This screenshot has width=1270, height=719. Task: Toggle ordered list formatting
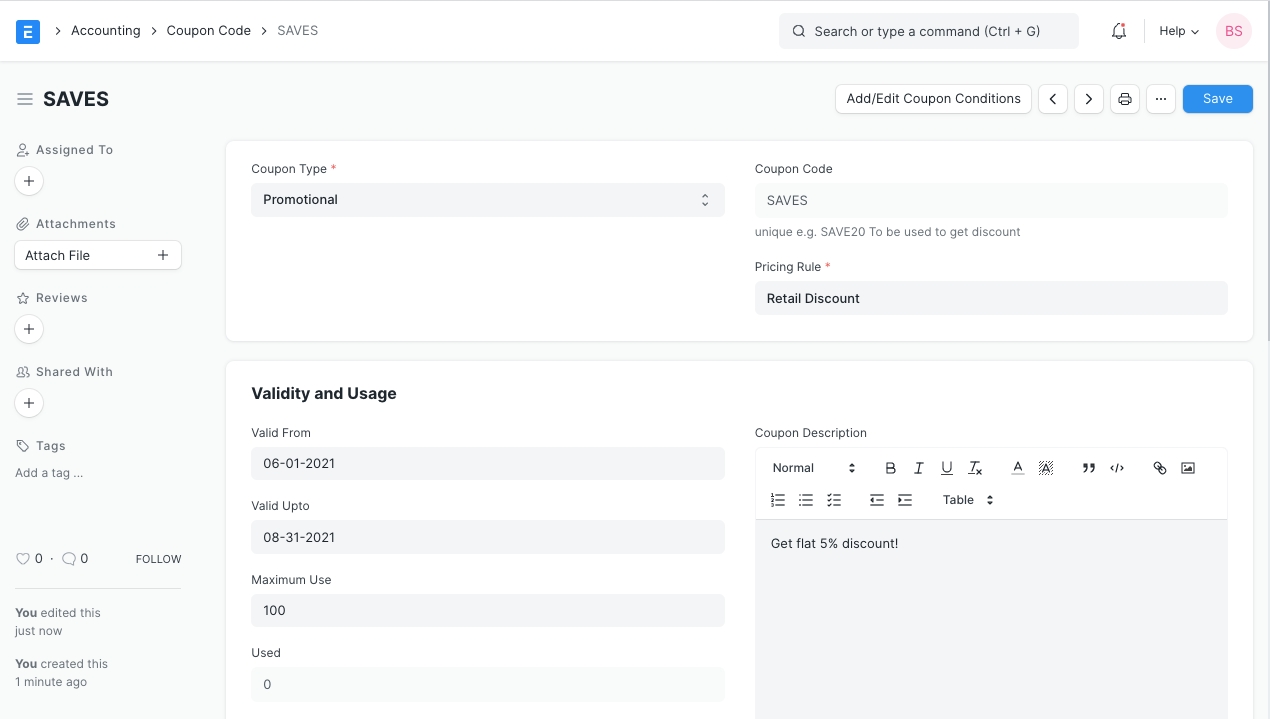click(778, 500)
